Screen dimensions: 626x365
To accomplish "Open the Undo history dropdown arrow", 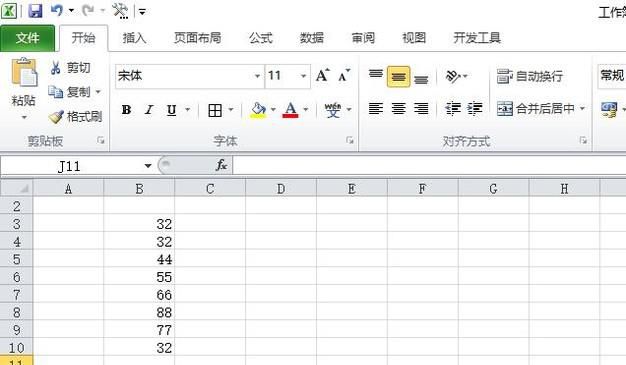I will coord(71,11).
